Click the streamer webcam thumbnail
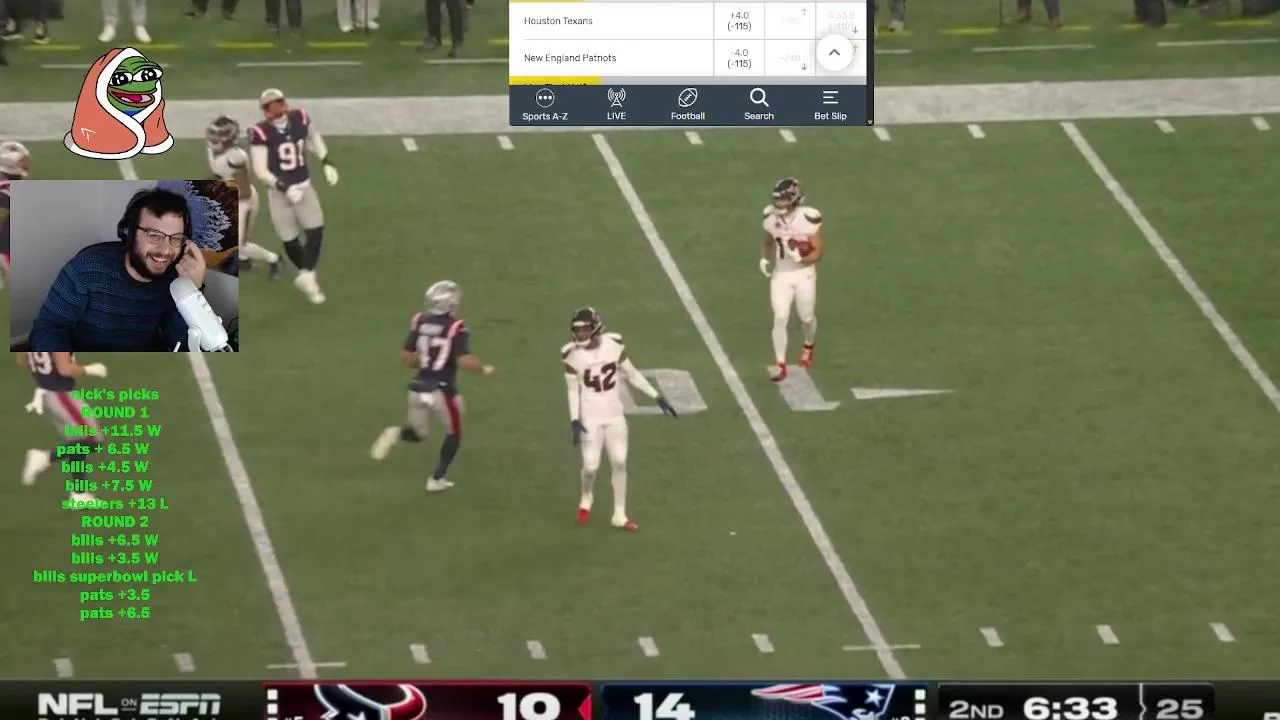This screenshot has height=720, width=1280. pyautogui.click(x=124, y=266)
